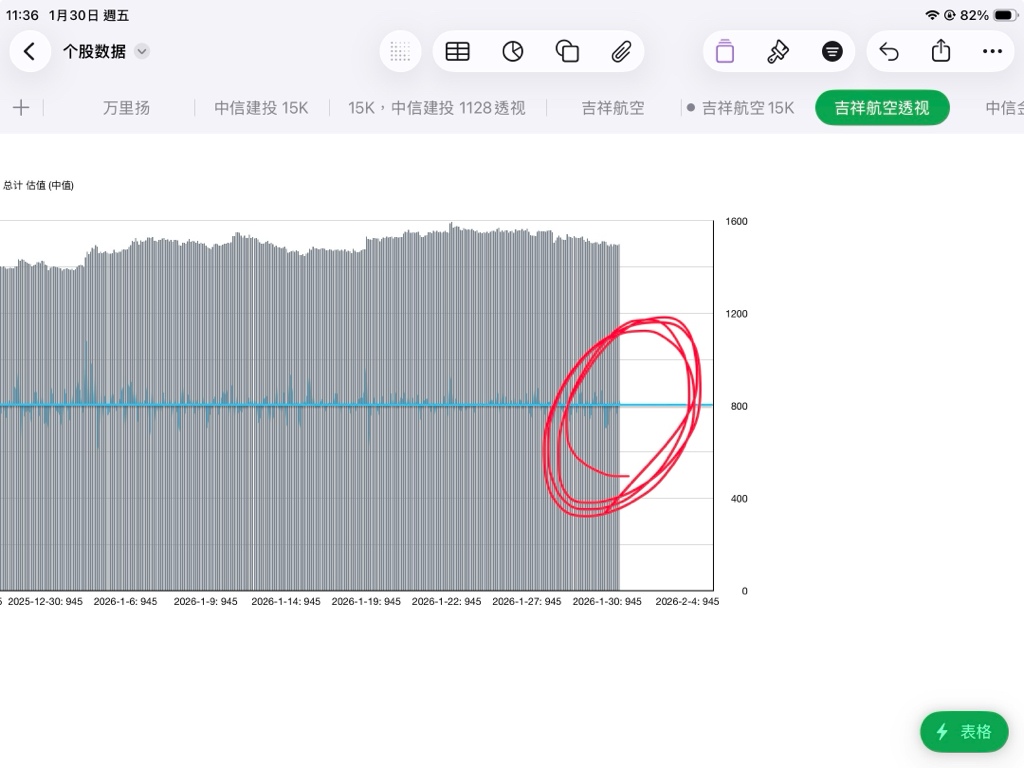
Task: Switch to the 中信建投 15K sheet tab
Action: 261,108
